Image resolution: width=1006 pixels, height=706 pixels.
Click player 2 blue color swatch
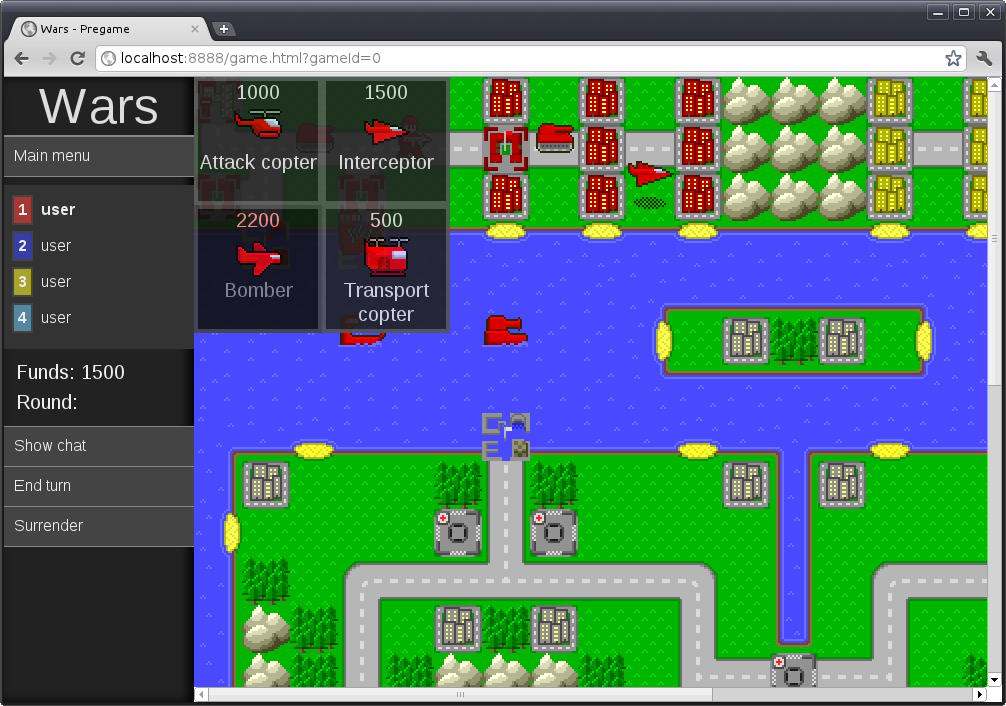tap(22, 246)
